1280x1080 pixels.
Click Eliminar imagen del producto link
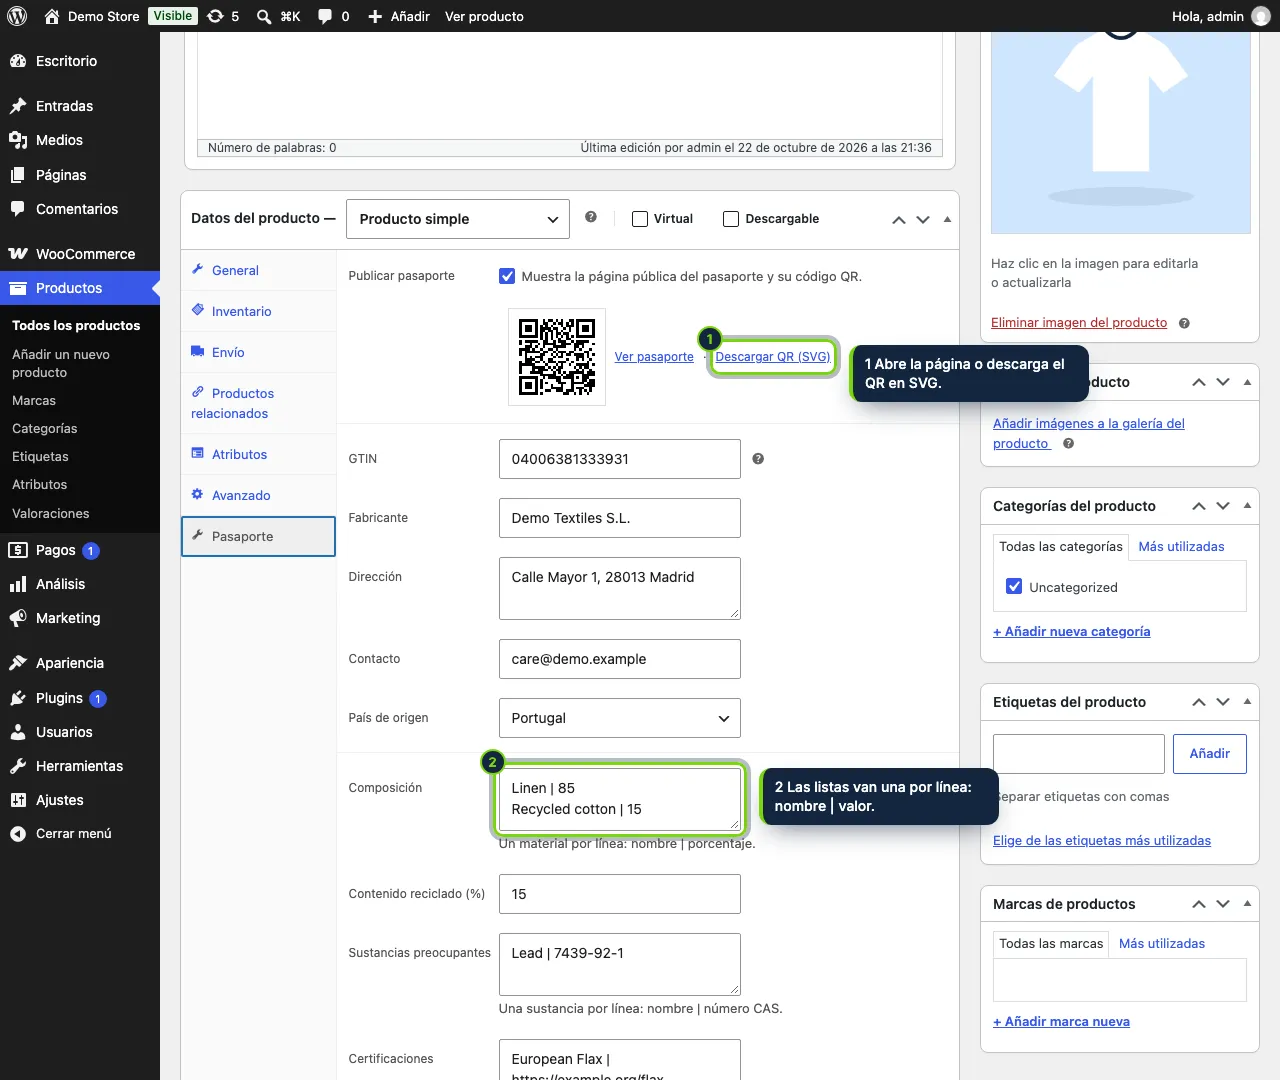[x=1079, y=323]
